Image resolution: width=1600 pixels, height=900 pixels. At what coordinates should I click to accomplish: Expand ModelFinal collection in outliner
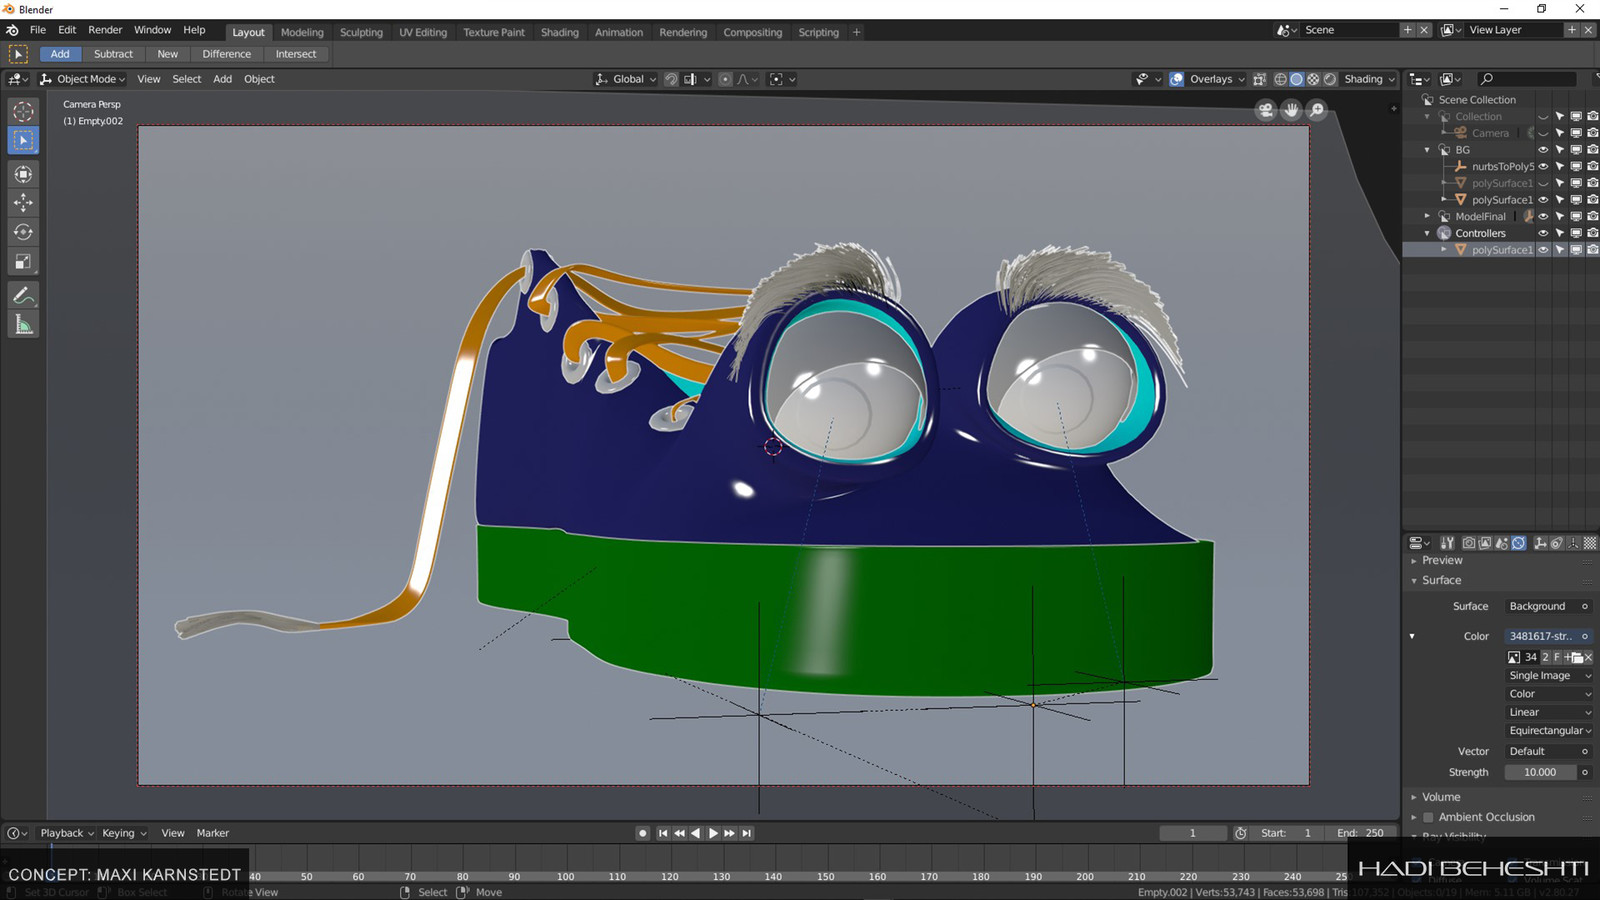click(x=1427, y=216)
